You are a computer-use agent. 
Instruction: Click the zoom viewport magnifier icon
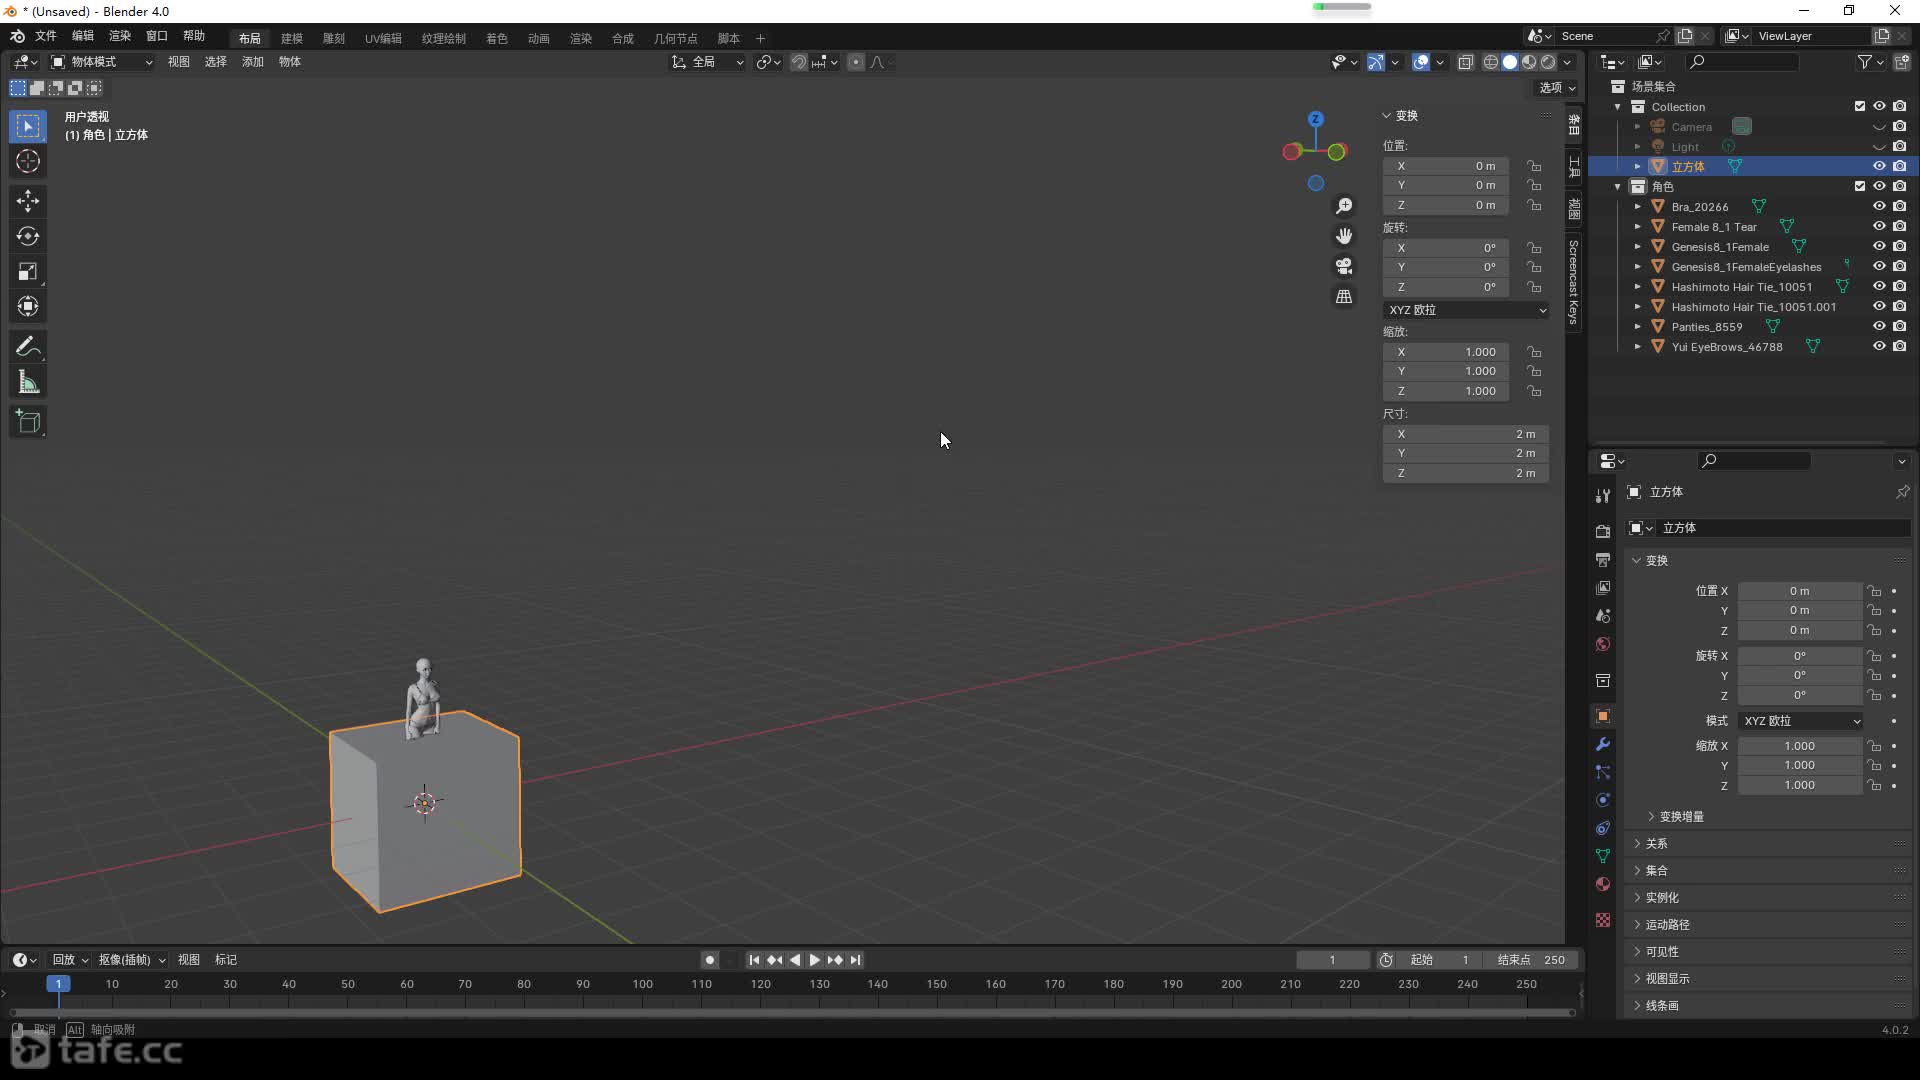click(x=1344, y=206)
